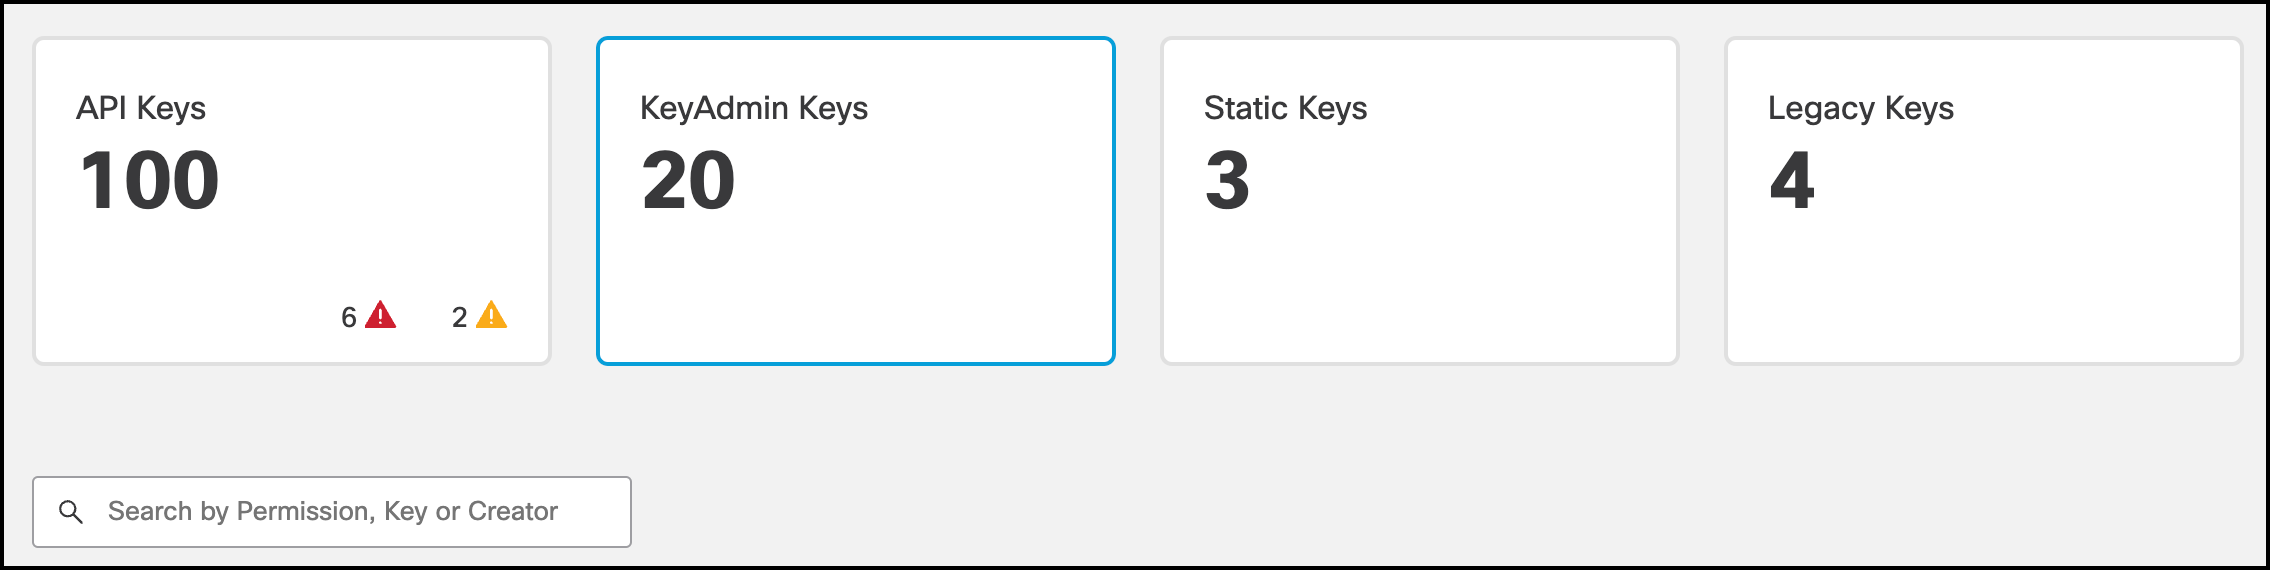The height and width of the screenshot is (570, 2270).
Task: Click the number 2 beside the yellow warning
Action: tap(459, 318)
